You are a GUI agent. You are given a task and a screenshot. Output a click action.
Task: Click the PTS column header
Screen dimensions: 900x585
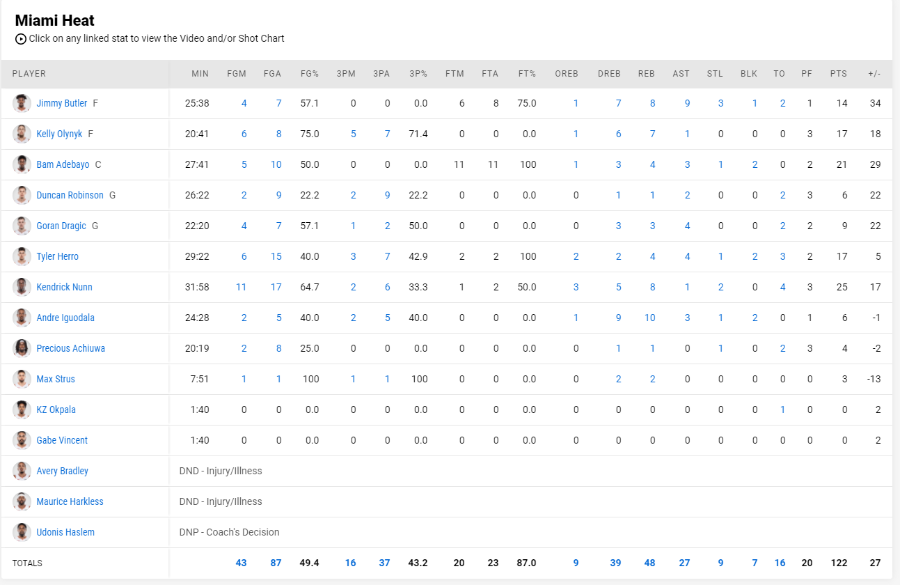pyautogui.click(x=839, y=73)
